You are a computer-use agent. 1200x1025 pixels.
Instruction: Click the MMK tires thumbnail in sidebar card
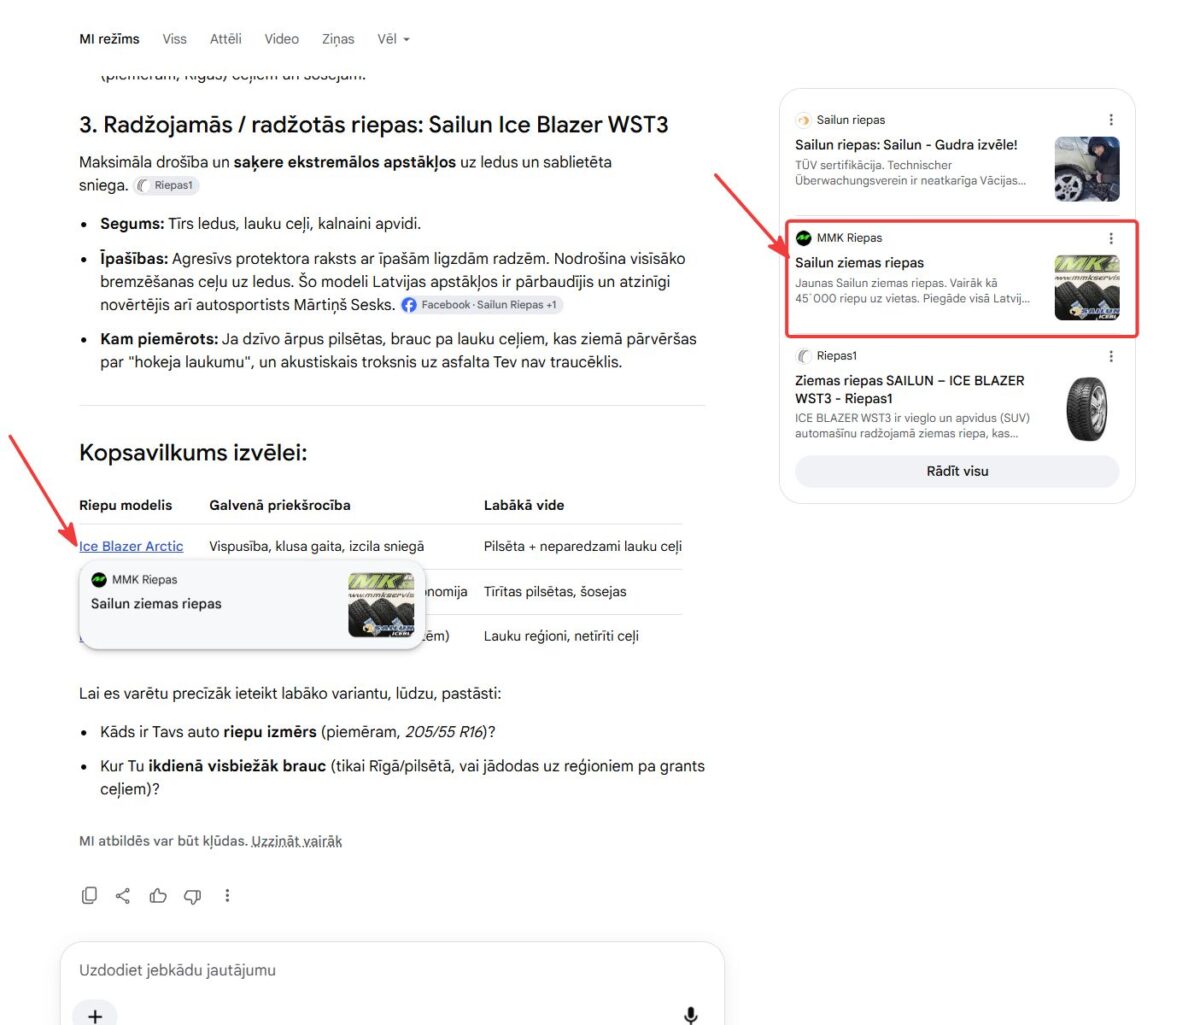(x=1087, y=288)
